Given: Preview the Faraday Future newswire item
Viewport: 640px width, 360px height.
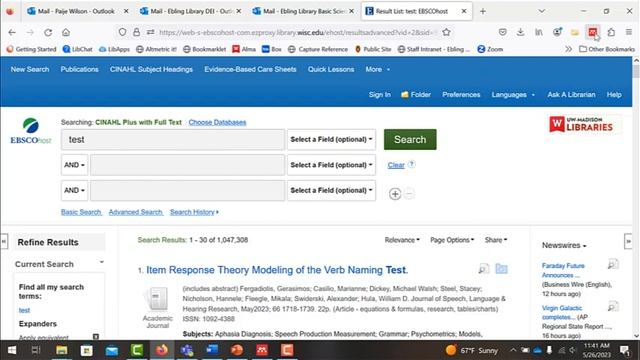Looking at the screenshot, I should click(613, 264).
